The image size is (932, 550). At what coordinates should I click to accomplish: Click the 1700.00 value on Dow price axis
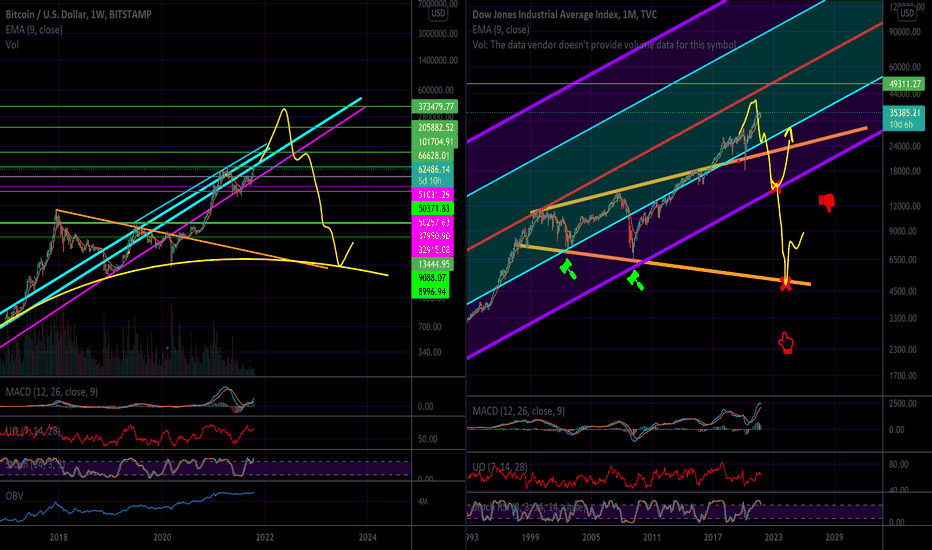pyautogui.click(x=903, y=376)
